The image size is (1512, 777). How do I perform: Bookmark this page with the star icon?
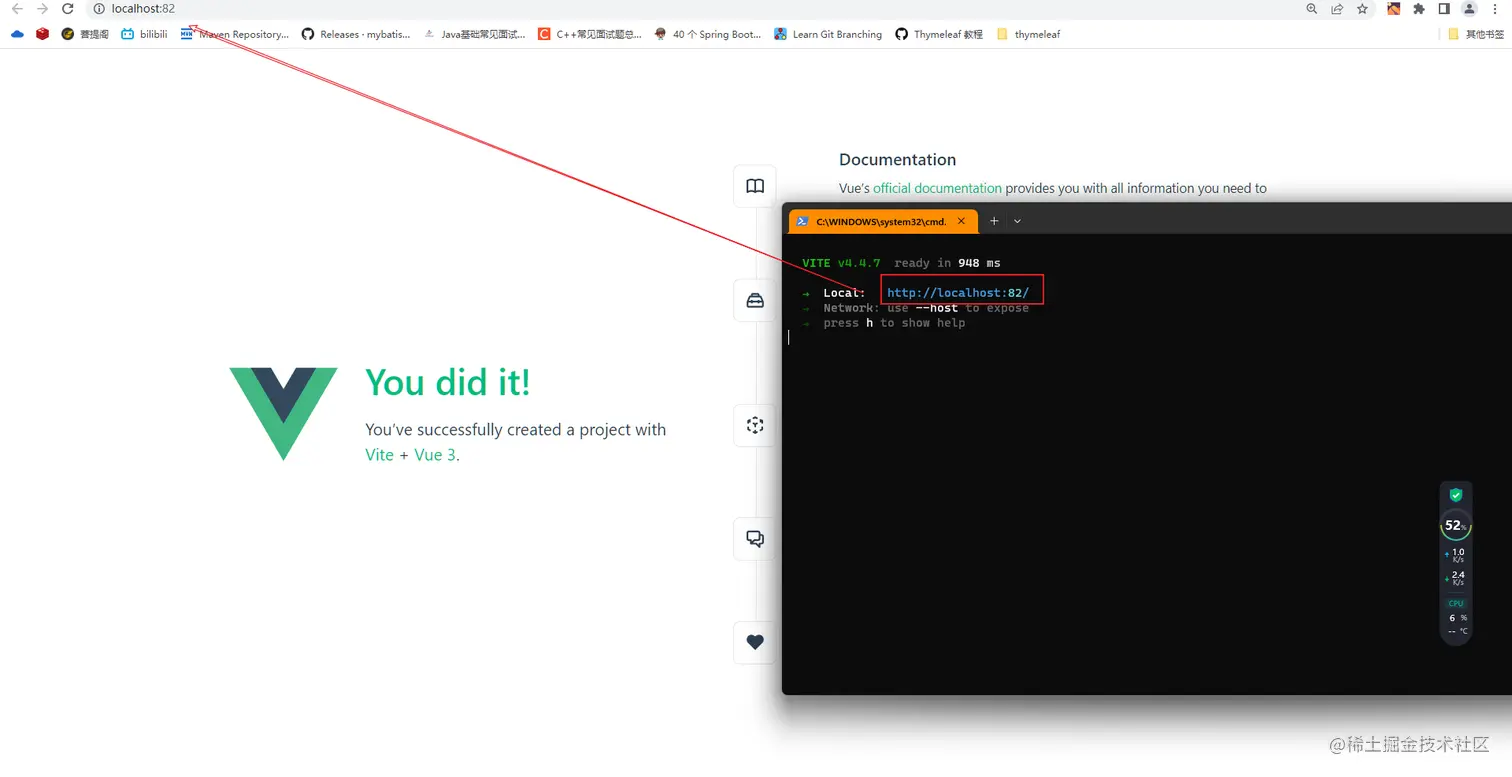point(1362,9)
